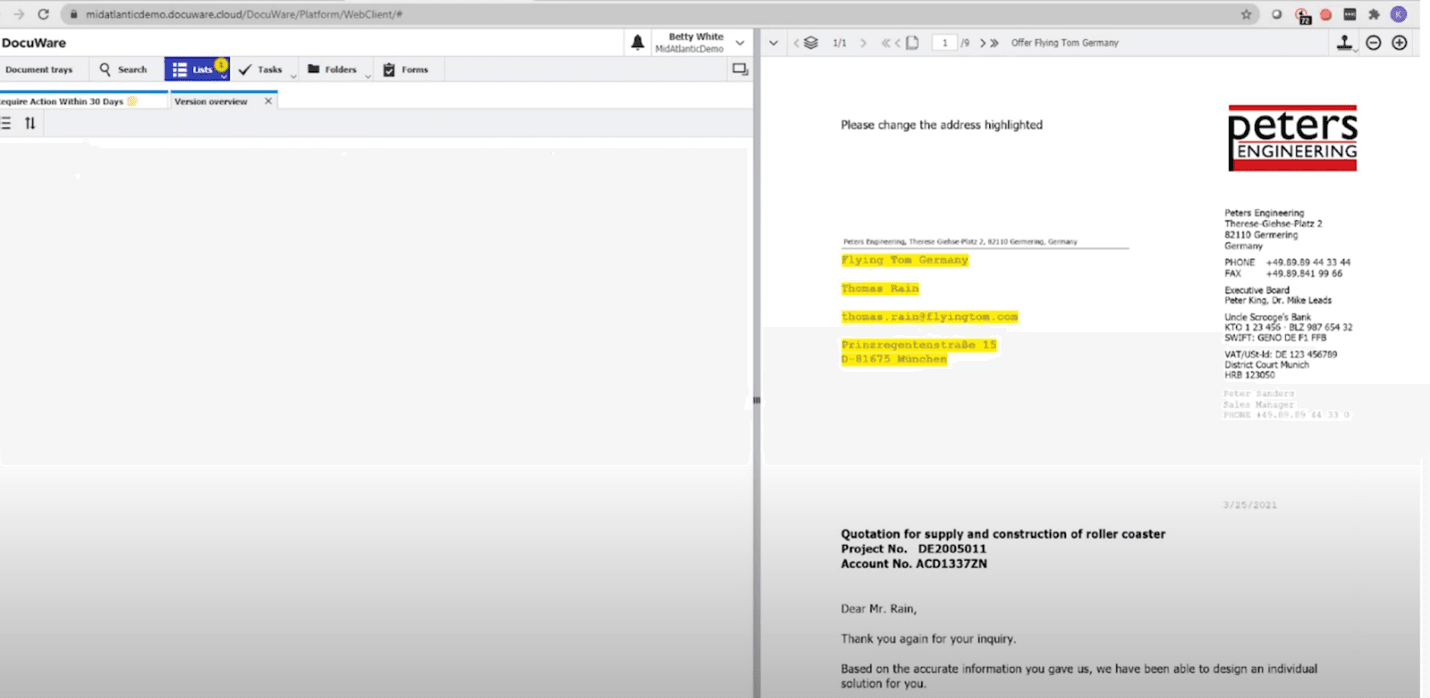Zoom in on the document

(1399, 43)
